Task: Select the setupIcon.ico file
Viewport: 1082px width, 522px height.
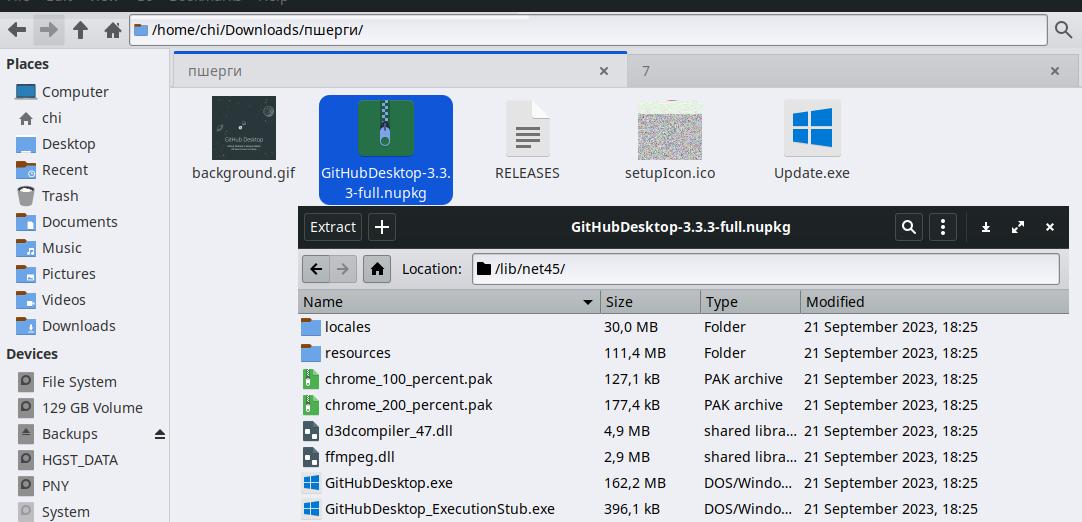Action: [669, 139]
